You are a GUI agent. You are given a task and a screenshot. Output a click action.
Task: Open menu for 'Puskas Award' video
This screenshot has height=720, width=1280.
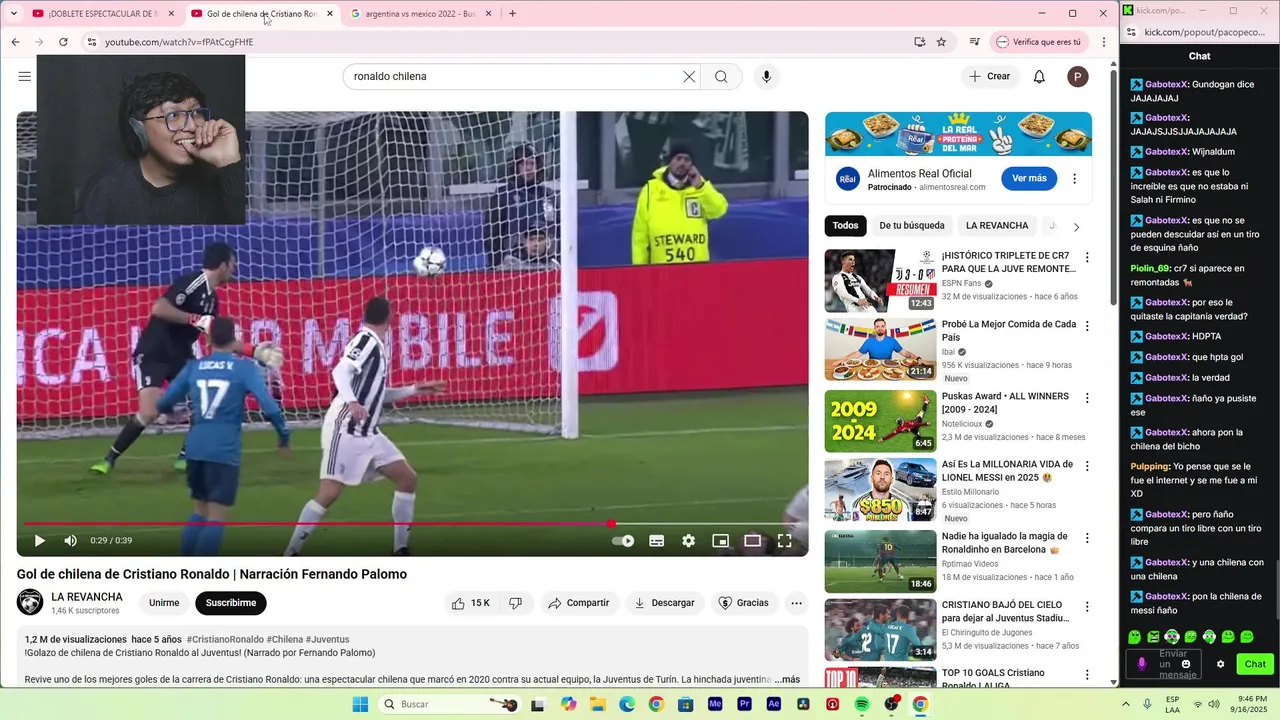[x=1087, y=398]
